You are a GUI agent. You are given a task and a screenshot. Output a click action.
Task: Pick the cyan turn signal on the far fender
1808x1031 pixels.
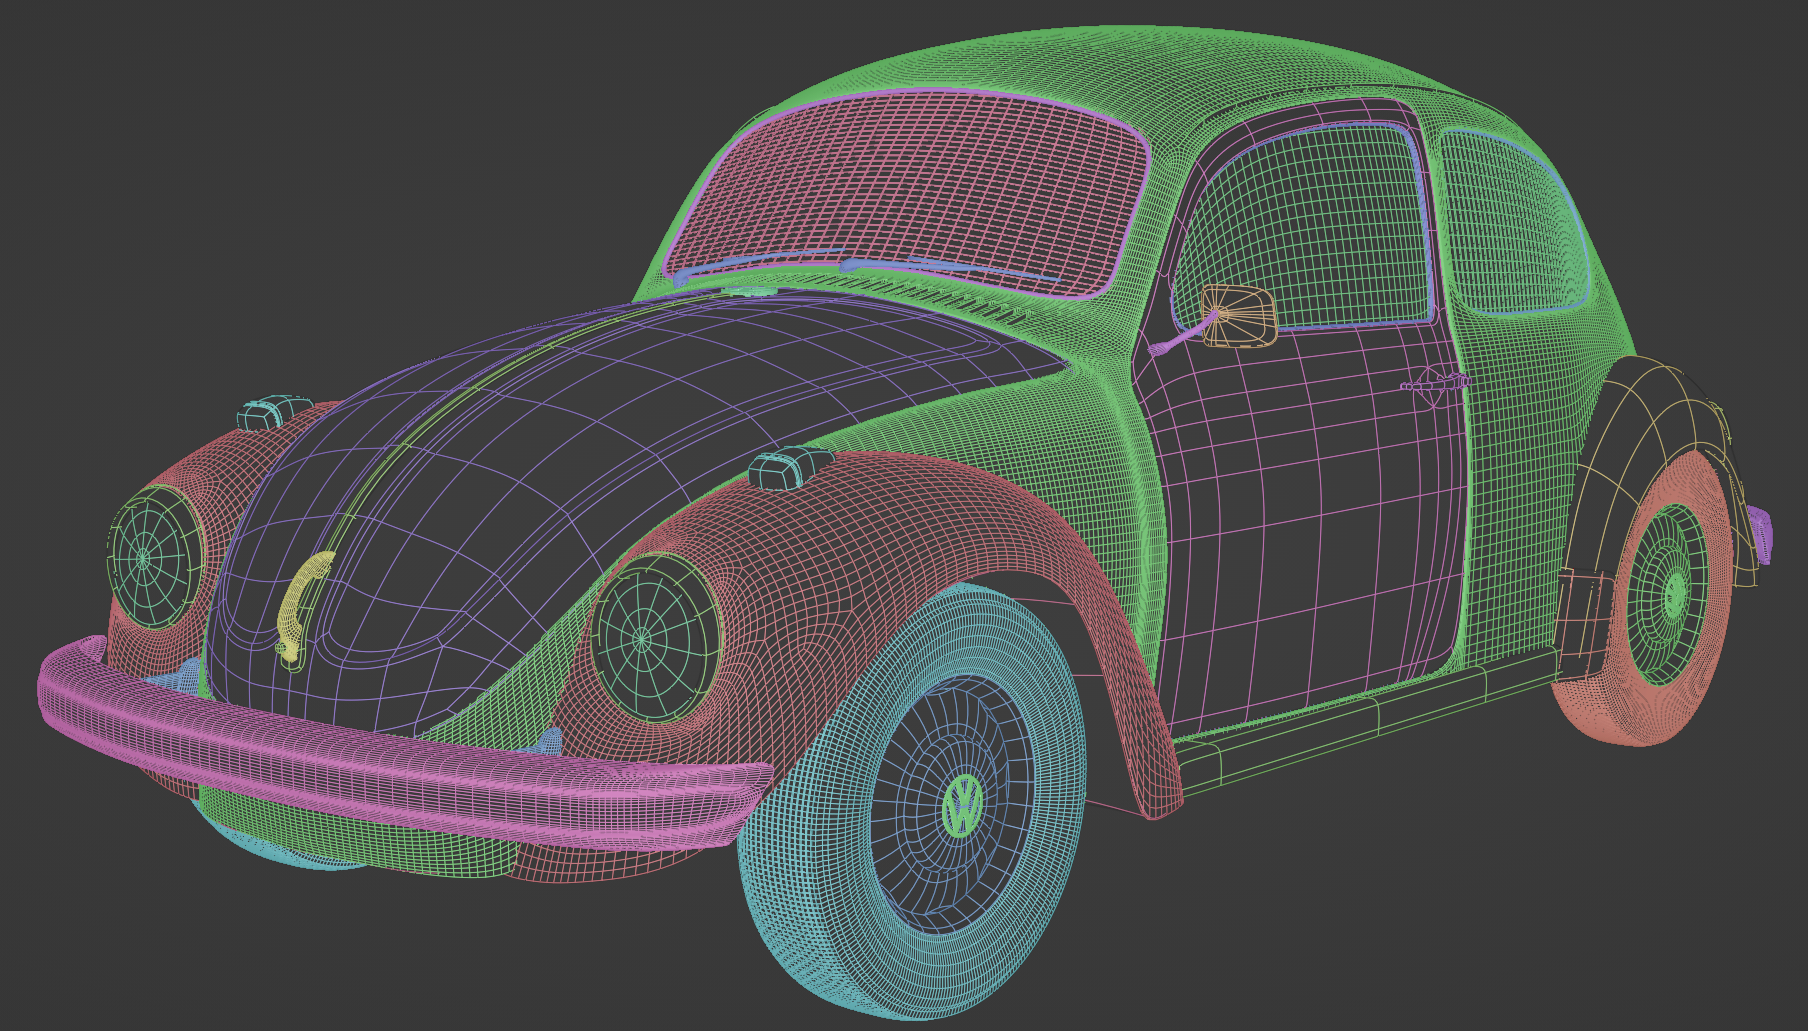coord(274,412)
